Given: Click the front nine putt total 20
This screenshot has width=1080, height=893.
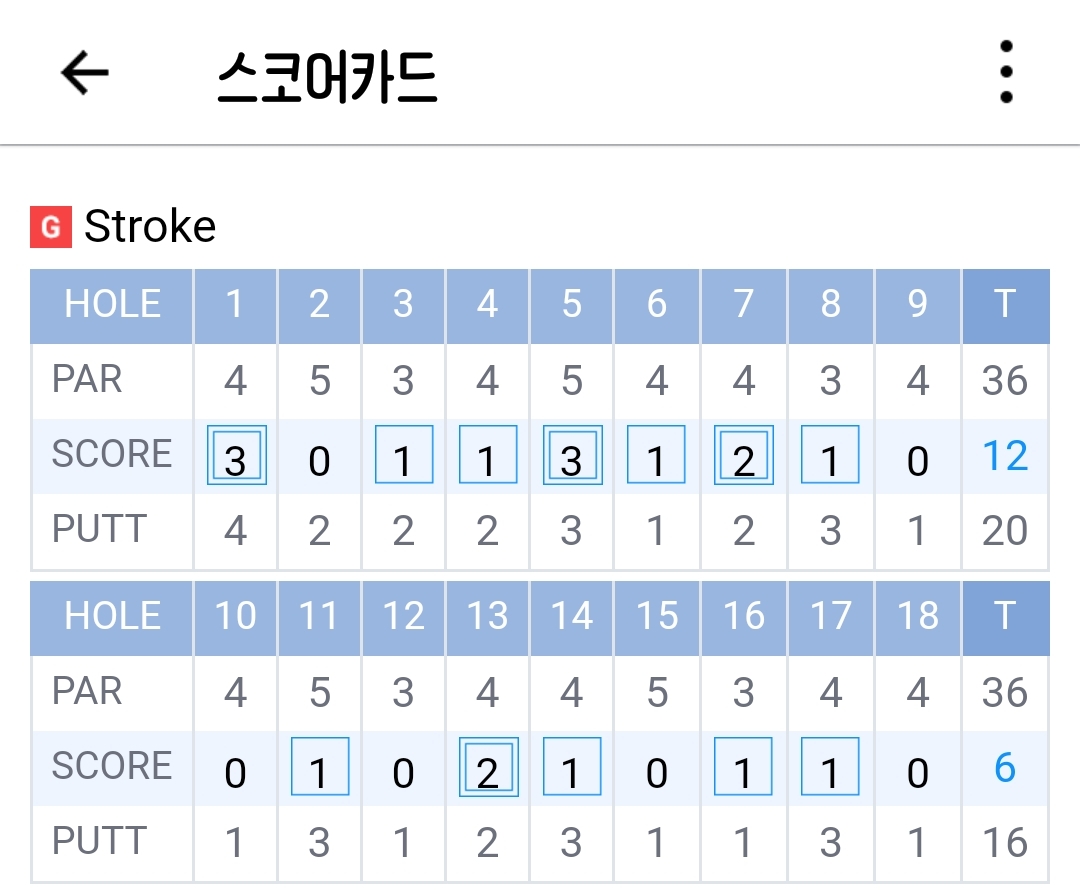Looking at the screenshot, I should point(1005,531).
